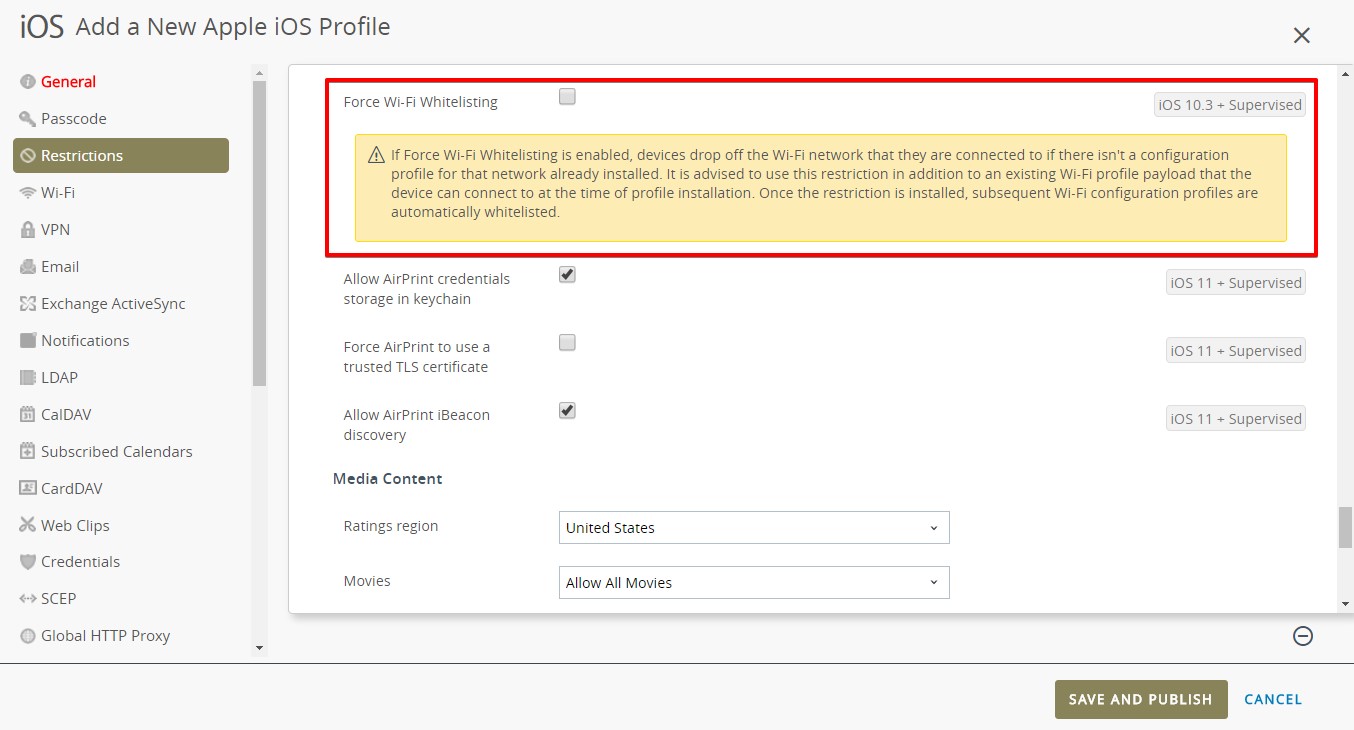
Task: Open the General settings section
Action: pos(68,82)
